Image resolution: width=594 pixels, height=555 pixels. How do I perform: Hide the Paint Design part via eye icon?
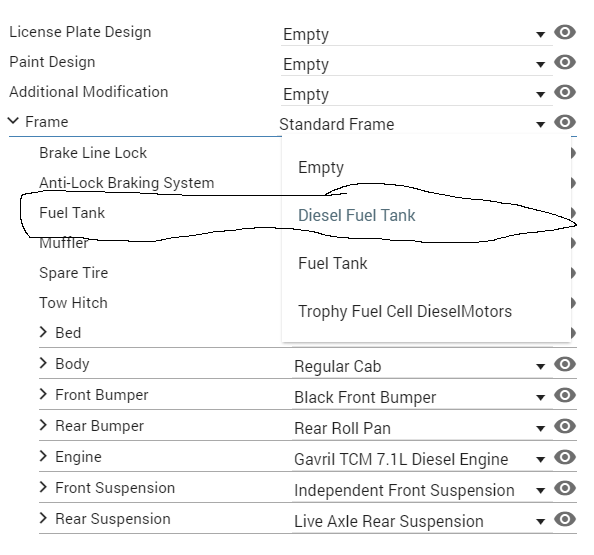(565, 62)
